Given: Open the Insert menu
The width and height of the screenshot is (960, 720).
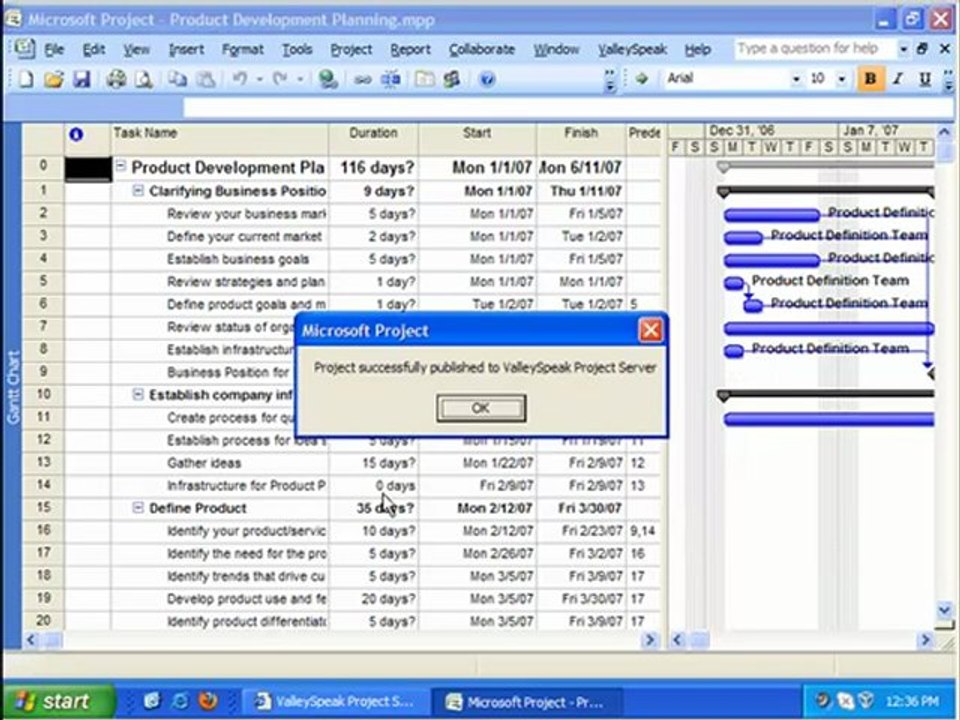Looking at the screenshot, I should pyautogui.click(x=186, y=50).
